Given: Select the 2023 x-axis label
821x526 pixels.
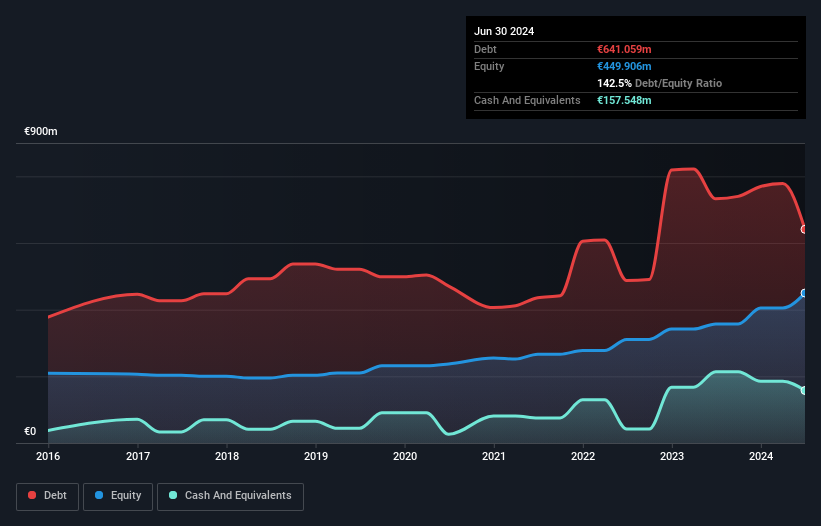Looking at the screenshot, I should (672, 456).
